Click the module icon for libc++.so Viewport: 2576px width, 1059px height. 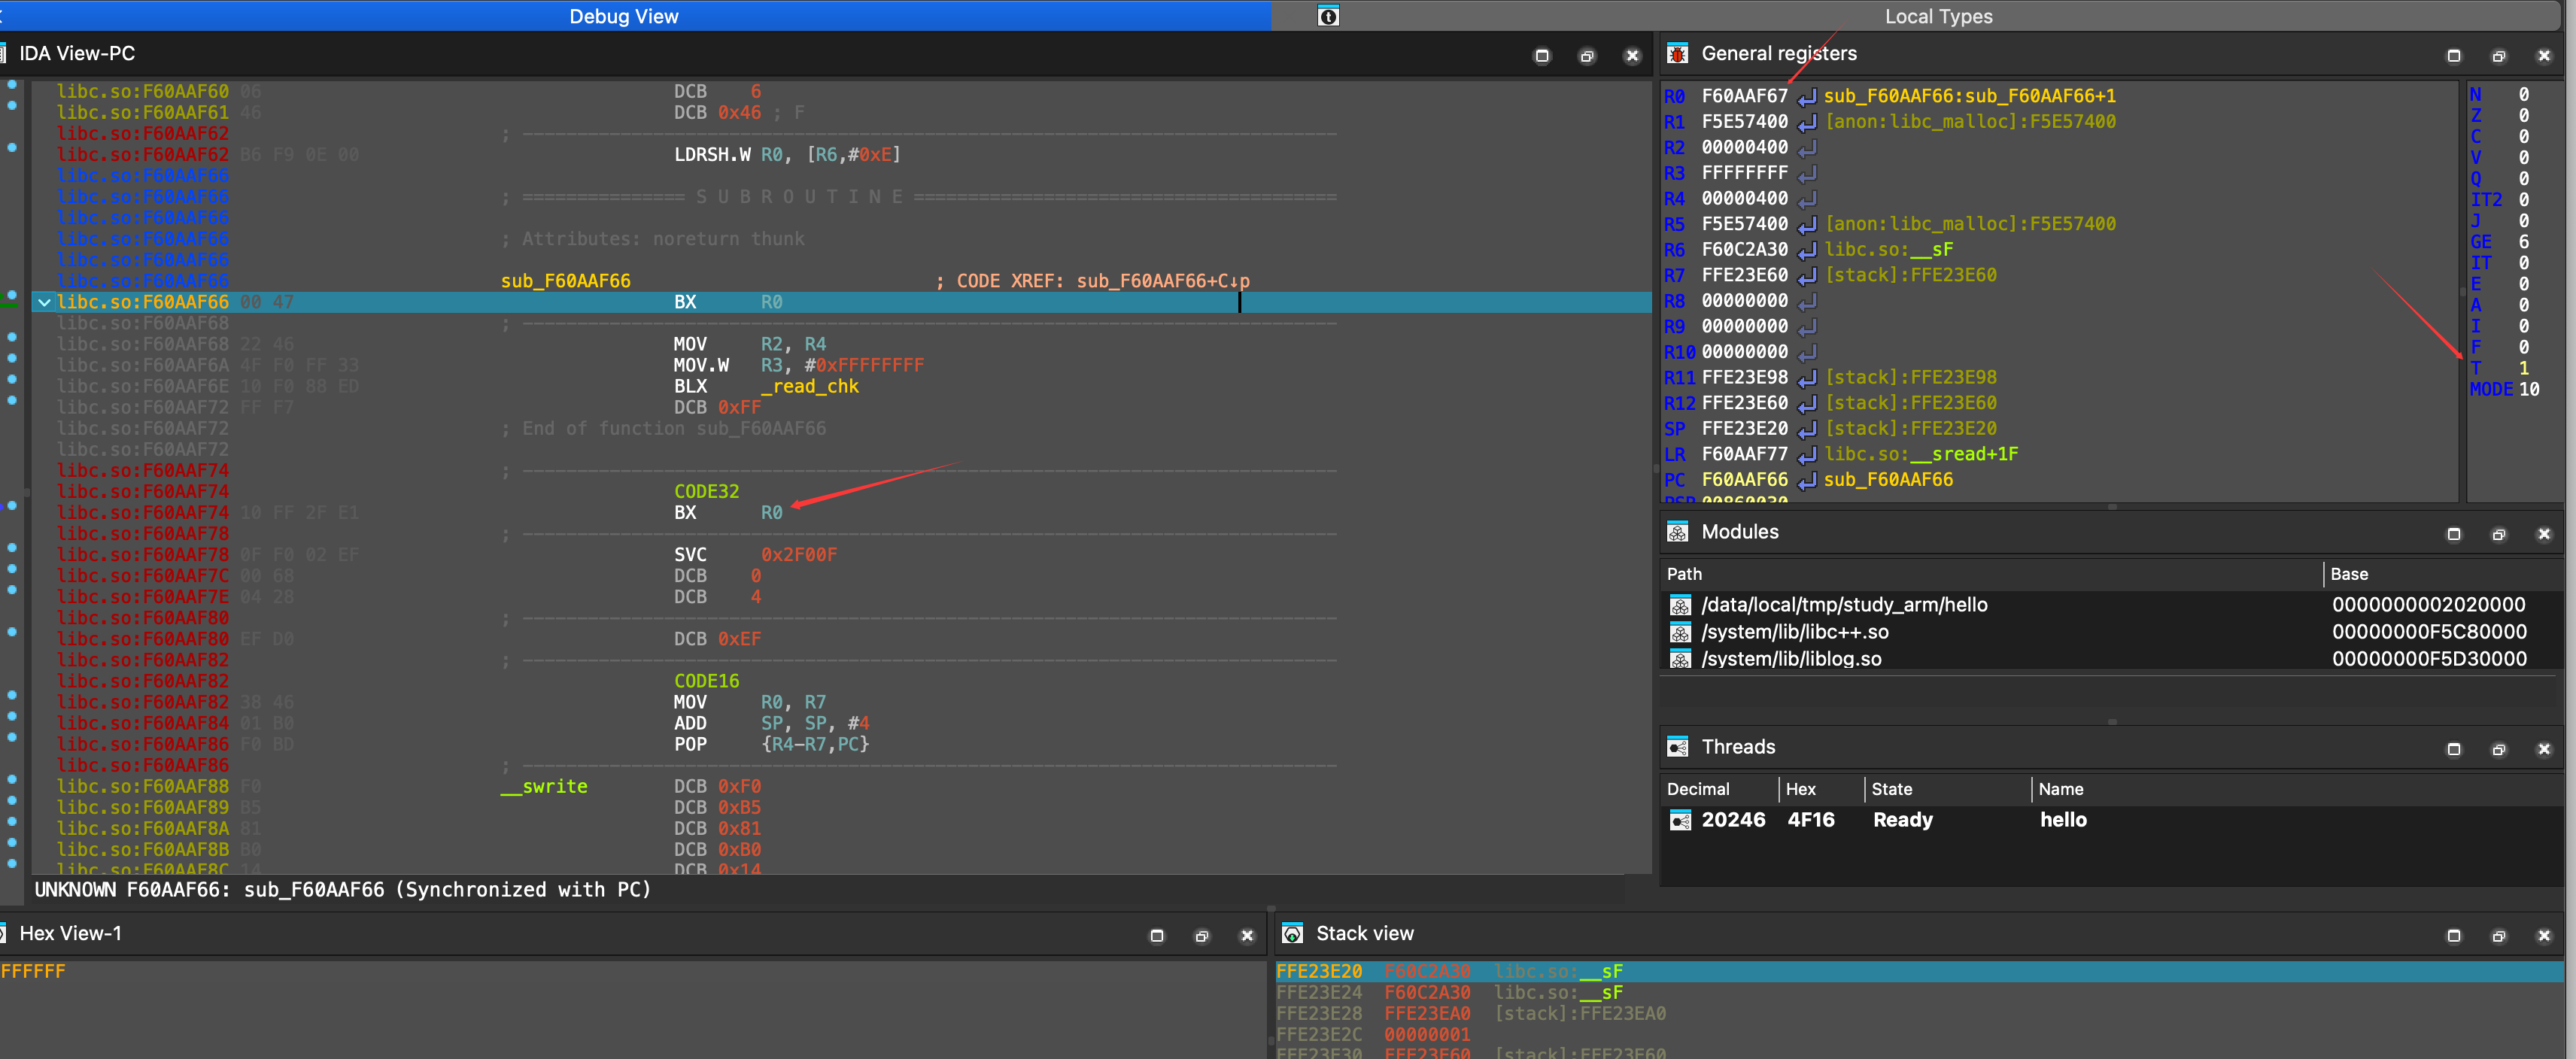(x=1680, y=632)
